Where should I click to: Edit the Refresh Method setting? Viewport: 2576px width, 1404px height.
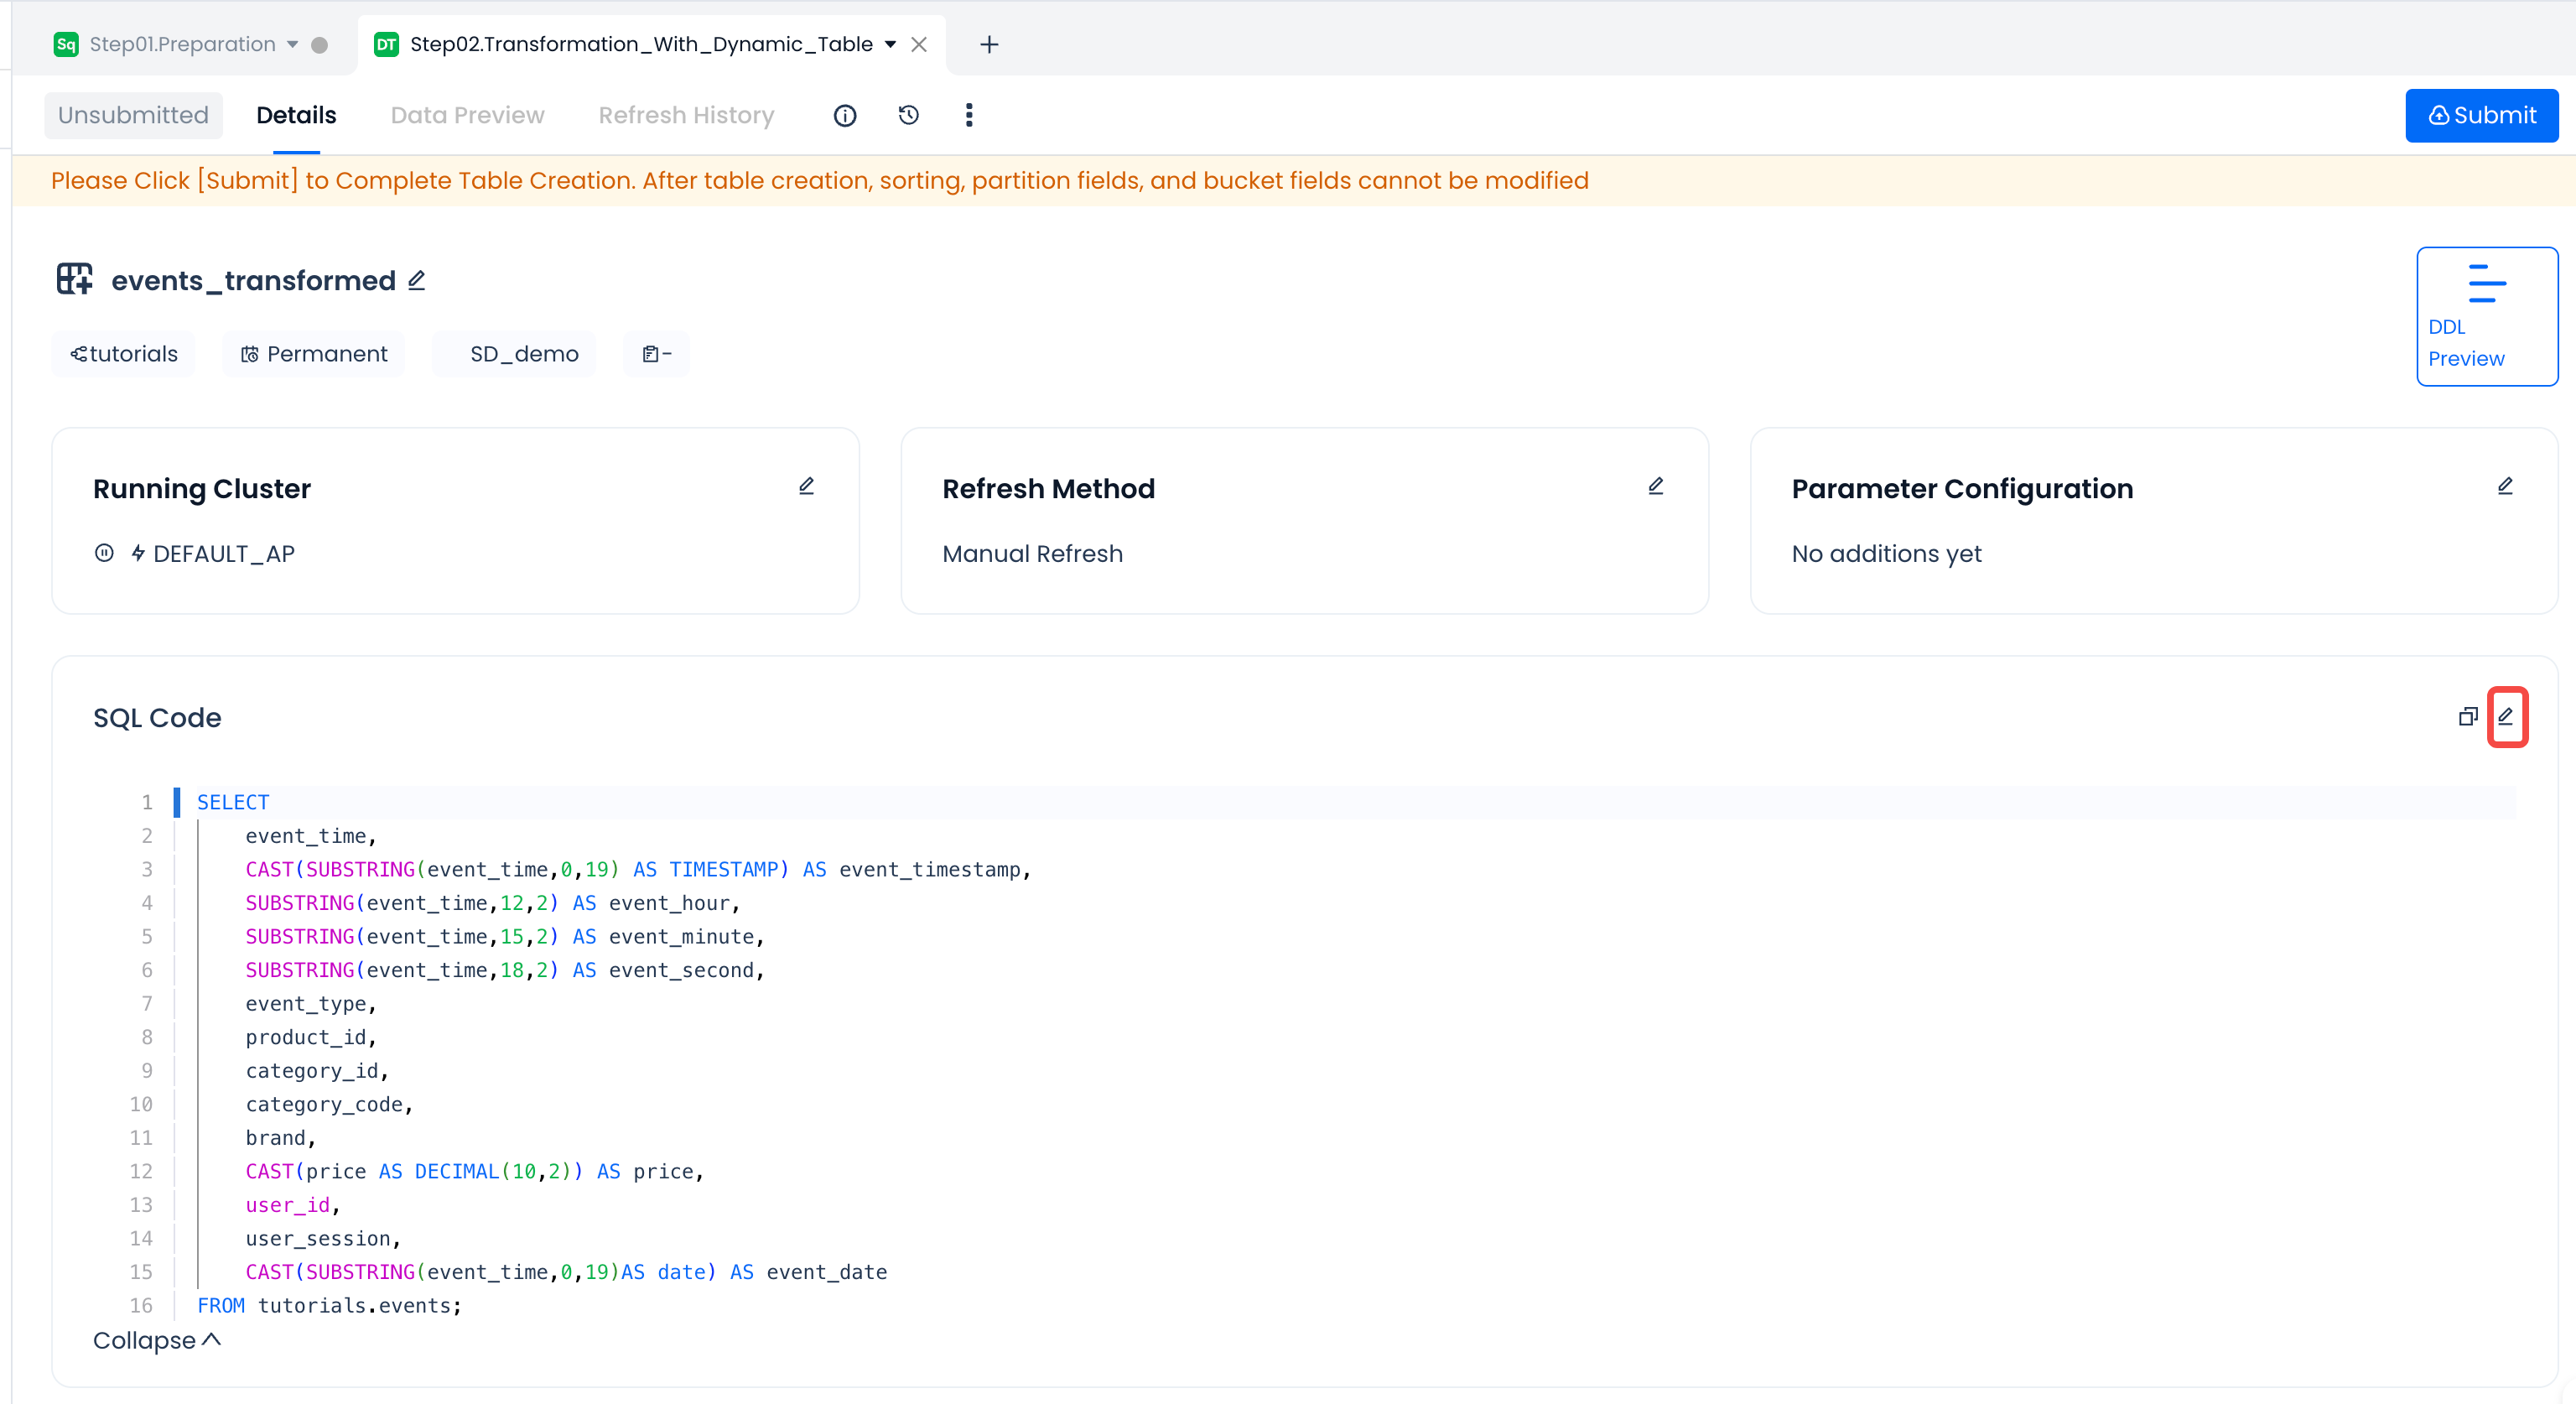click(x=1655, y=487)
